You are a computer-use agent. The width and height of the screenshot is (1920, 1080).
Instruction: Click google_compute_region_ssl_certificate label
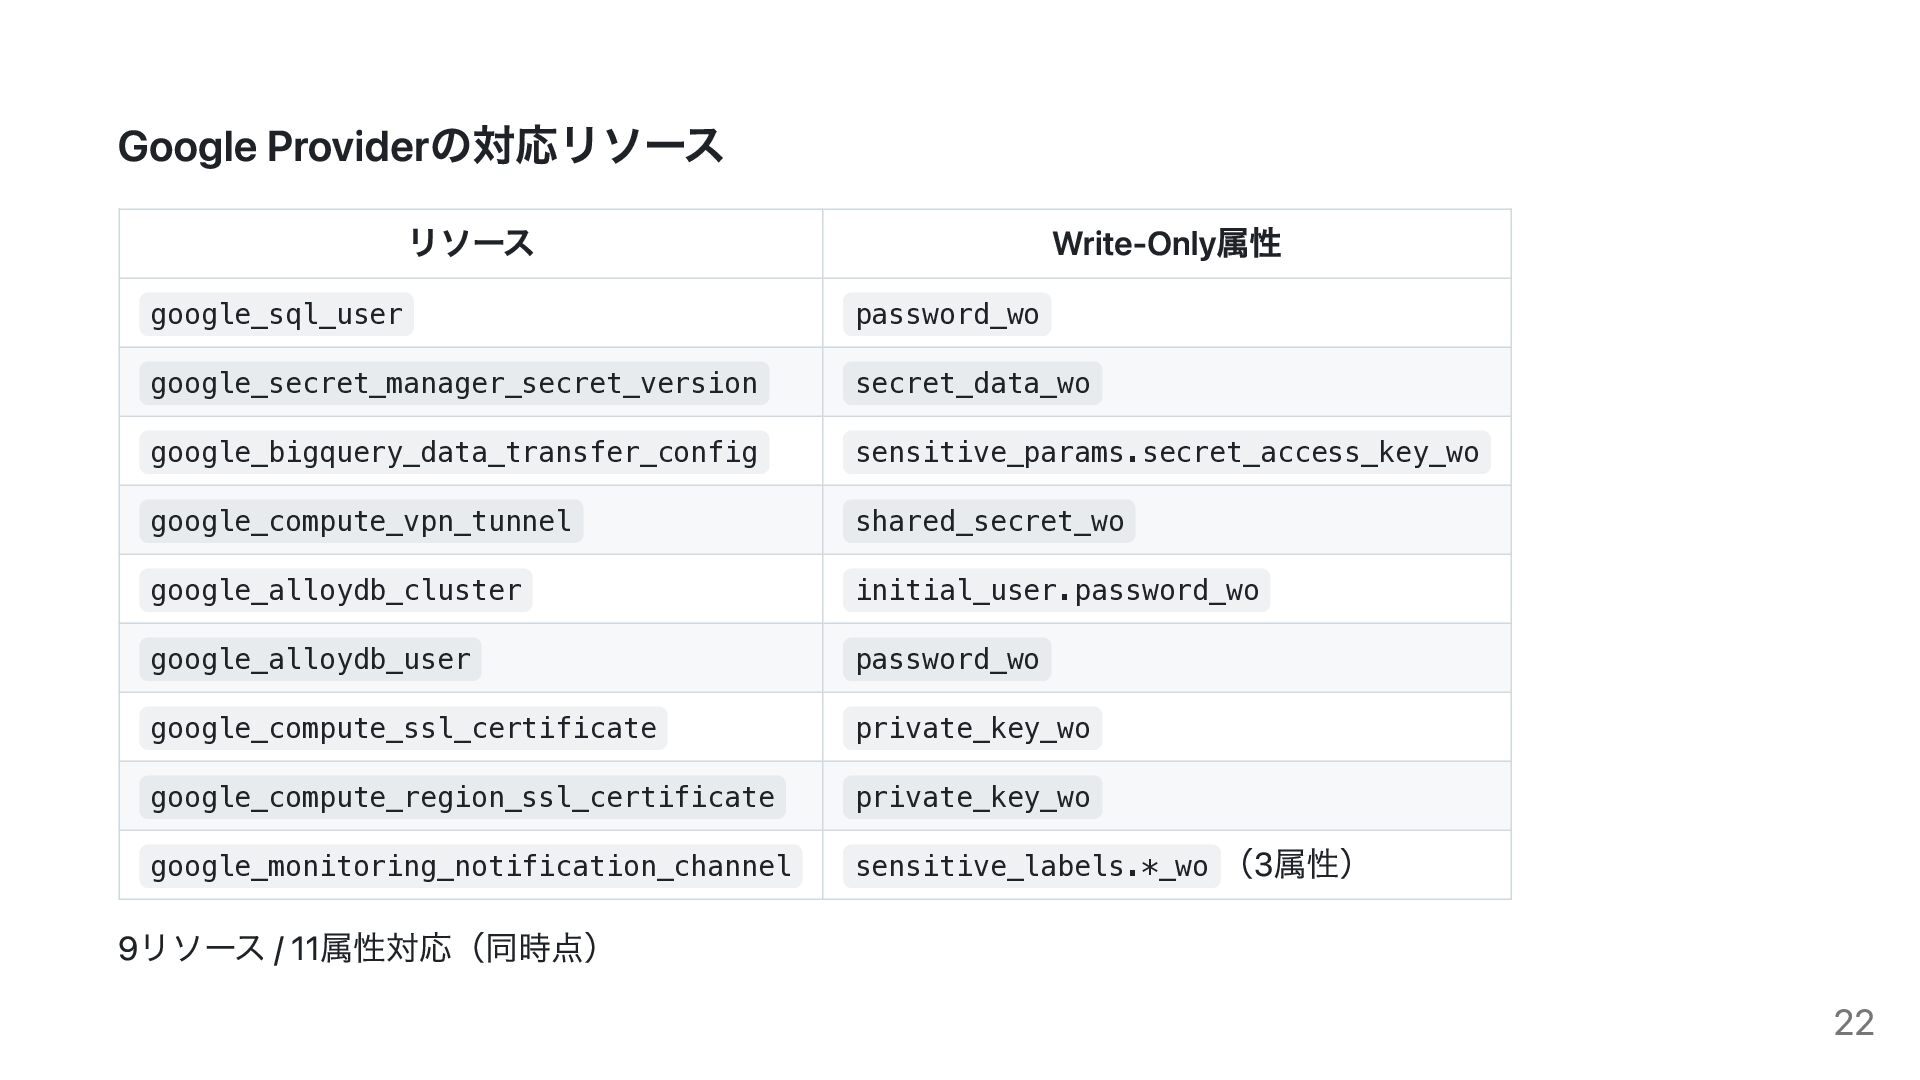click(462, 797)
